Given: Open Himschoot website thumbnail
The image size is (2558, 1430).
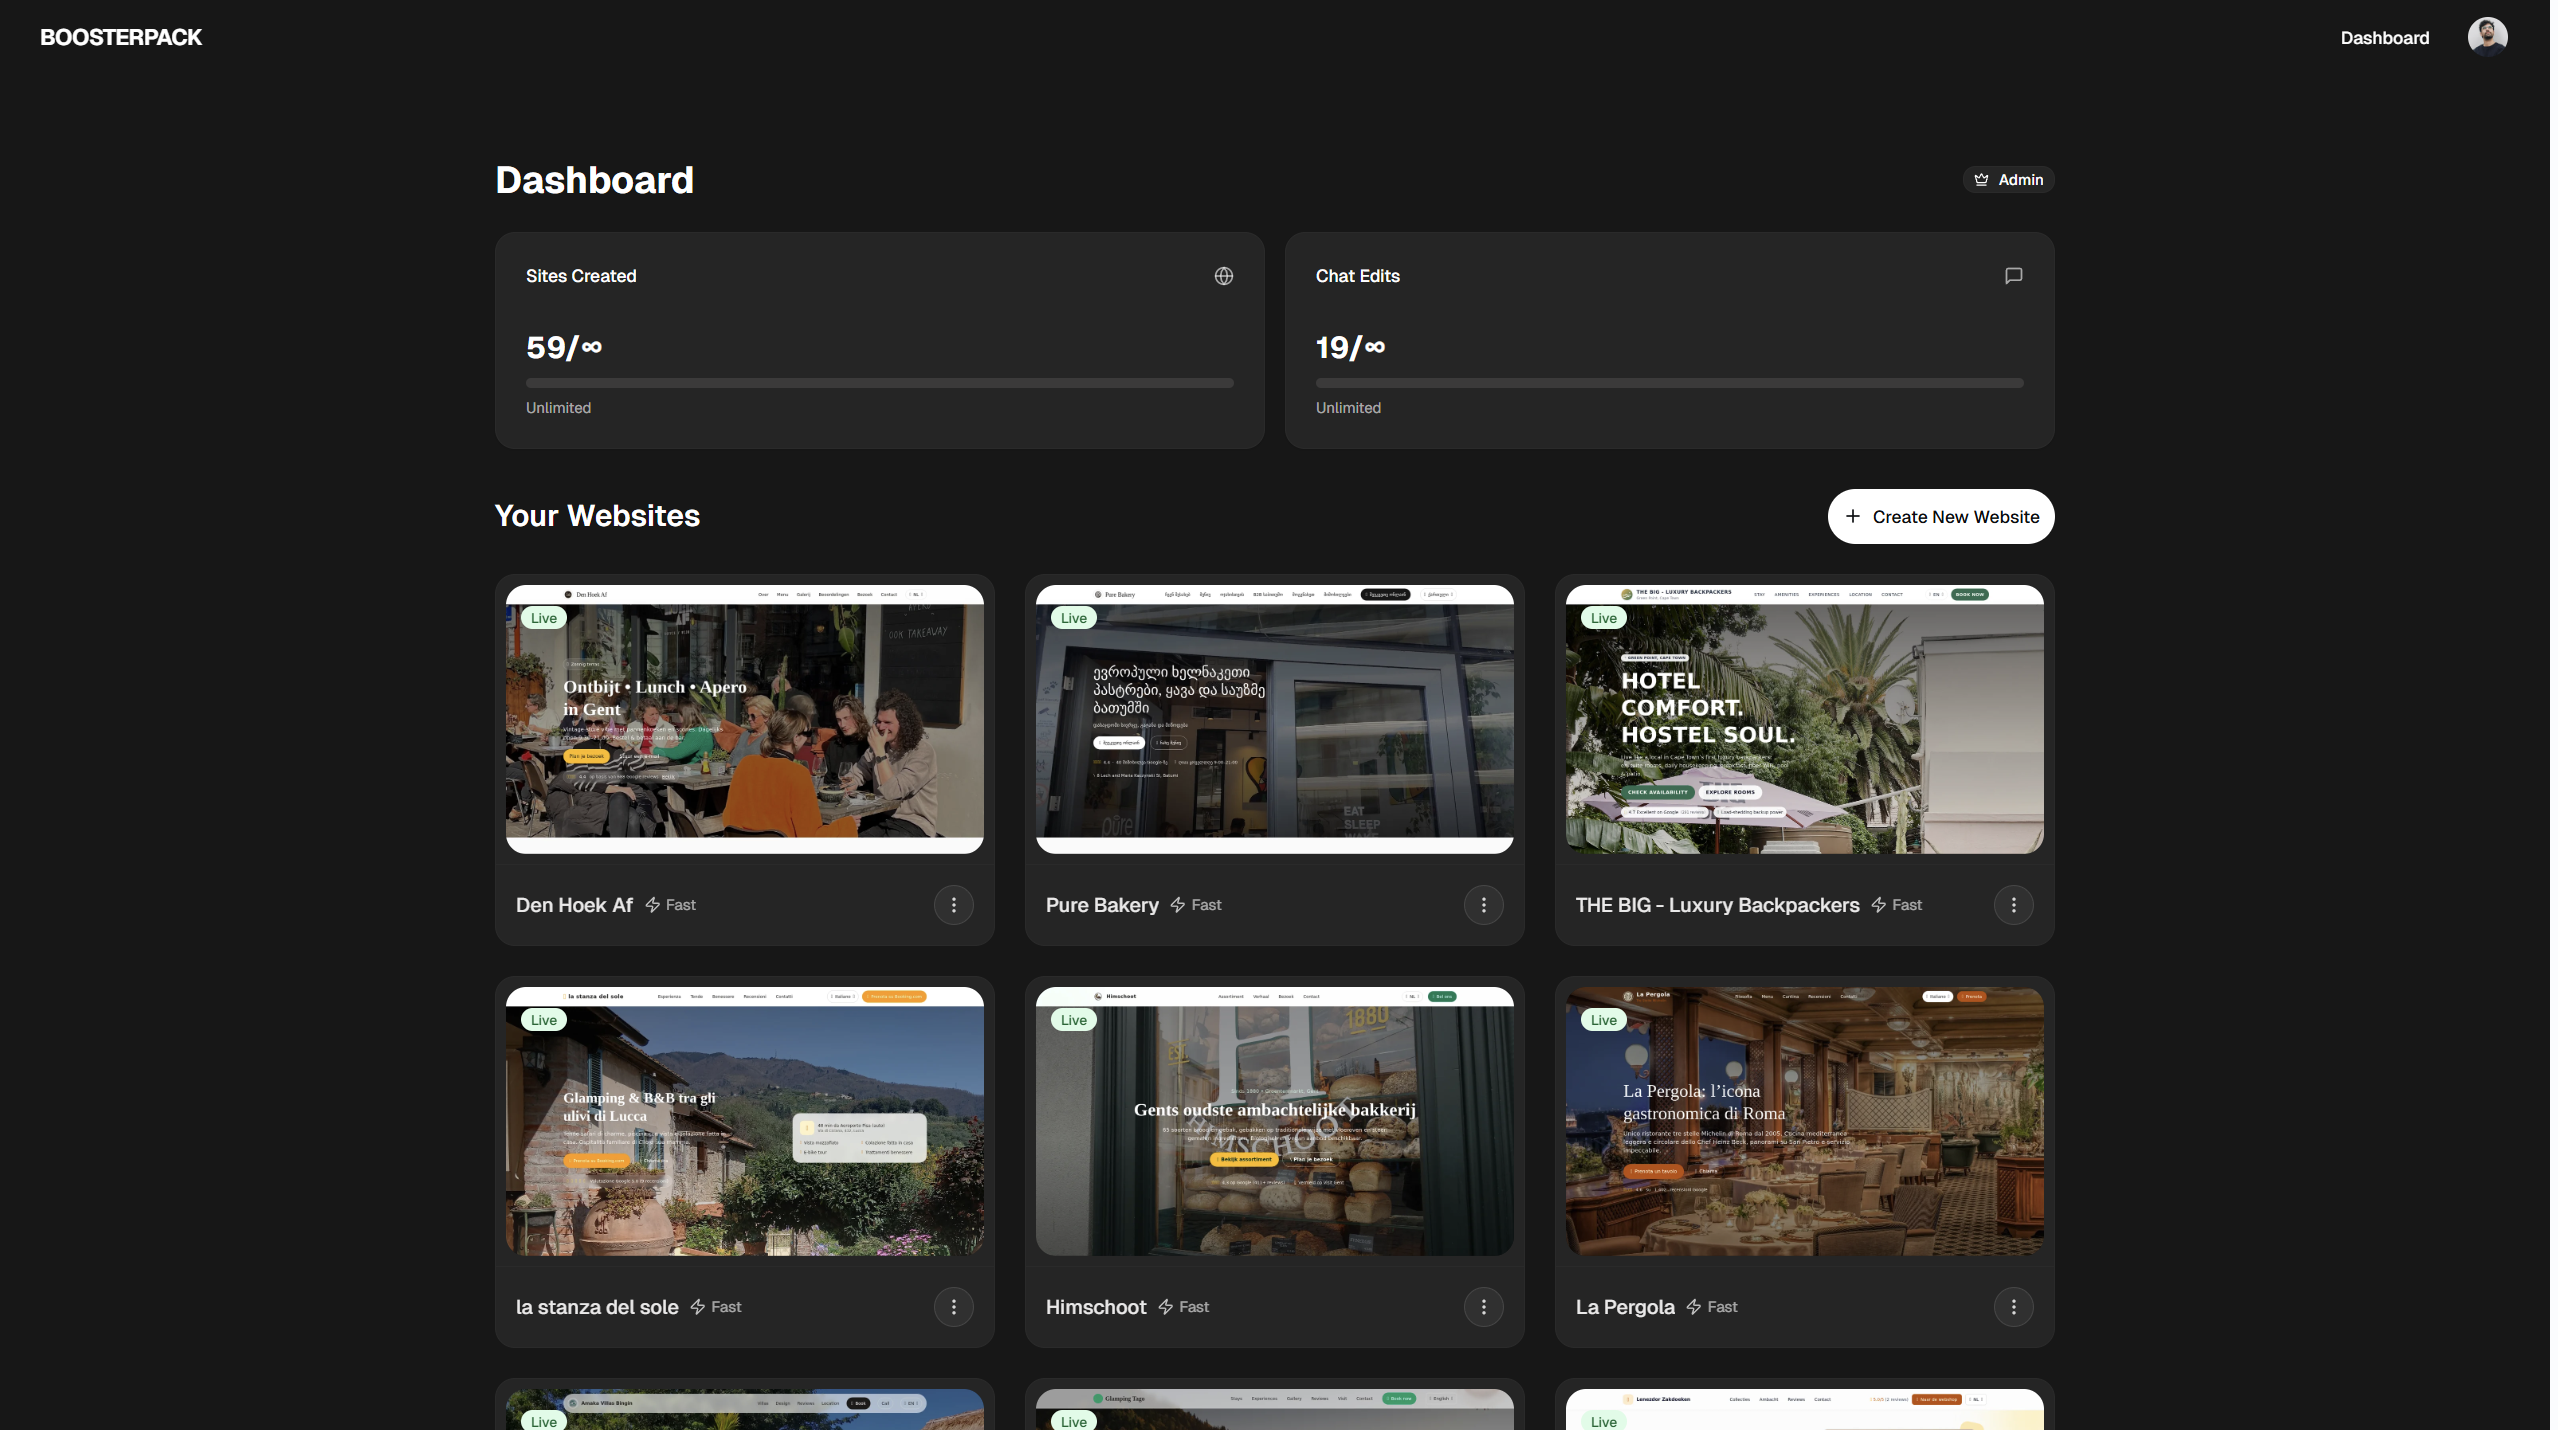Looking at the screenshot, I should tap(1274, 1121).
